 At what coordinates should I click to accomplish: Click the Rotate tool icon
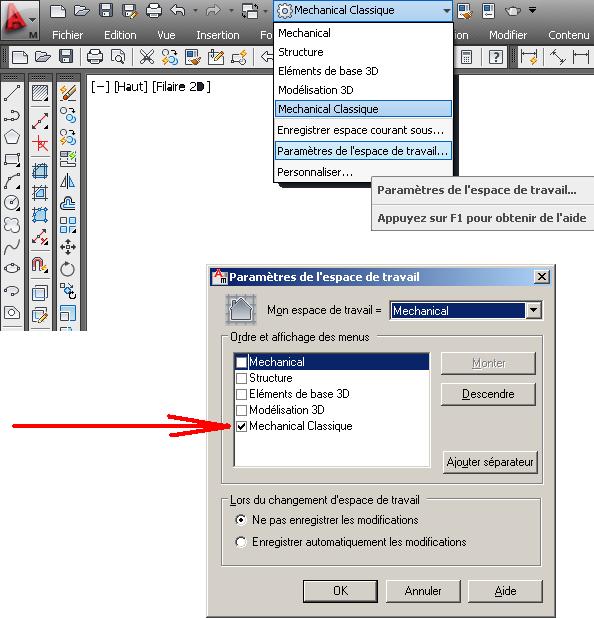coord(68,269)
